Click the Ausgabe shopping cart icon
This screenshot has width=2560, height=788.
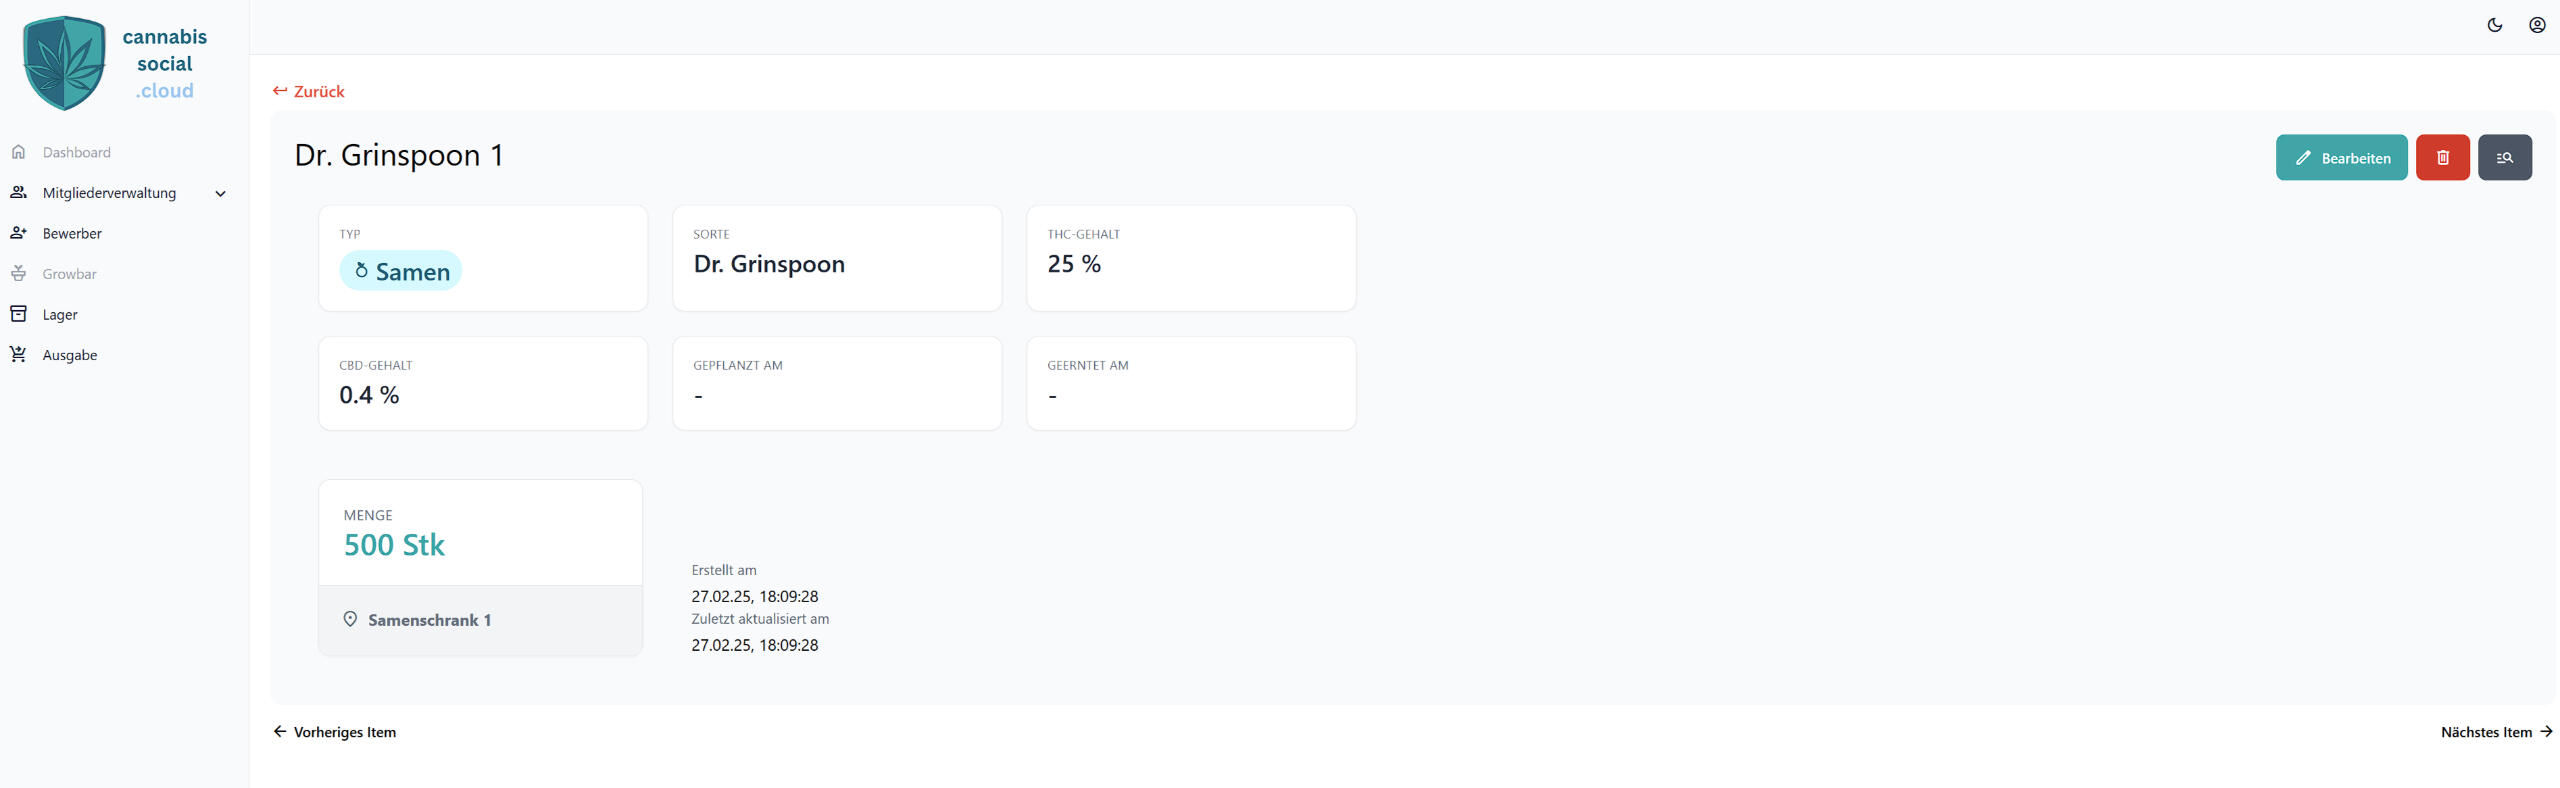pos(18,355)
